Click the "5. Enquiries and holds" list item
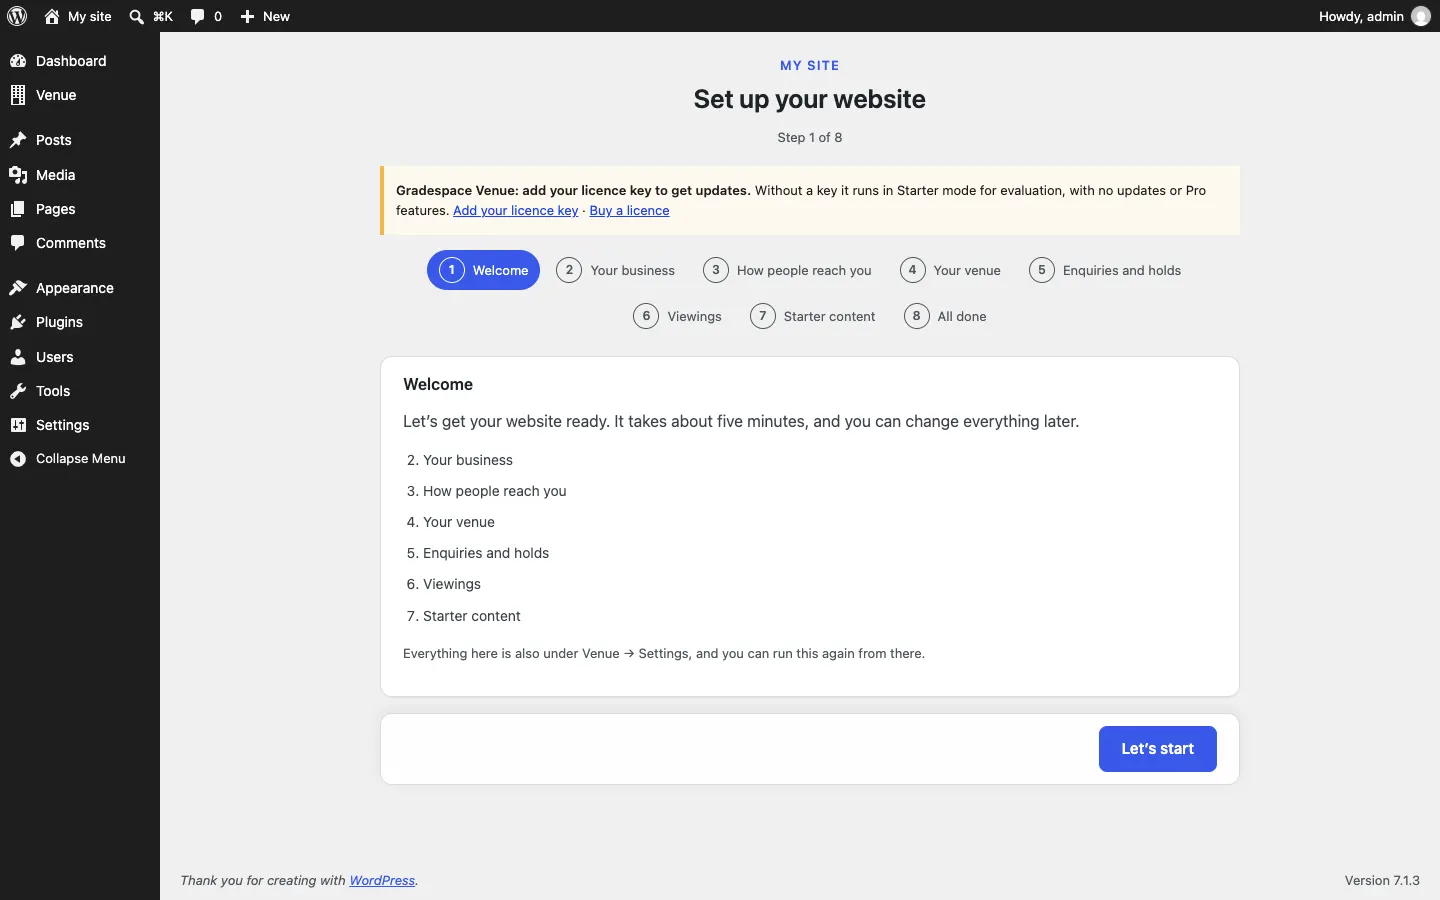Image resolution: width=1440 pixels, height=900 pixels. (x=478, y=553)
